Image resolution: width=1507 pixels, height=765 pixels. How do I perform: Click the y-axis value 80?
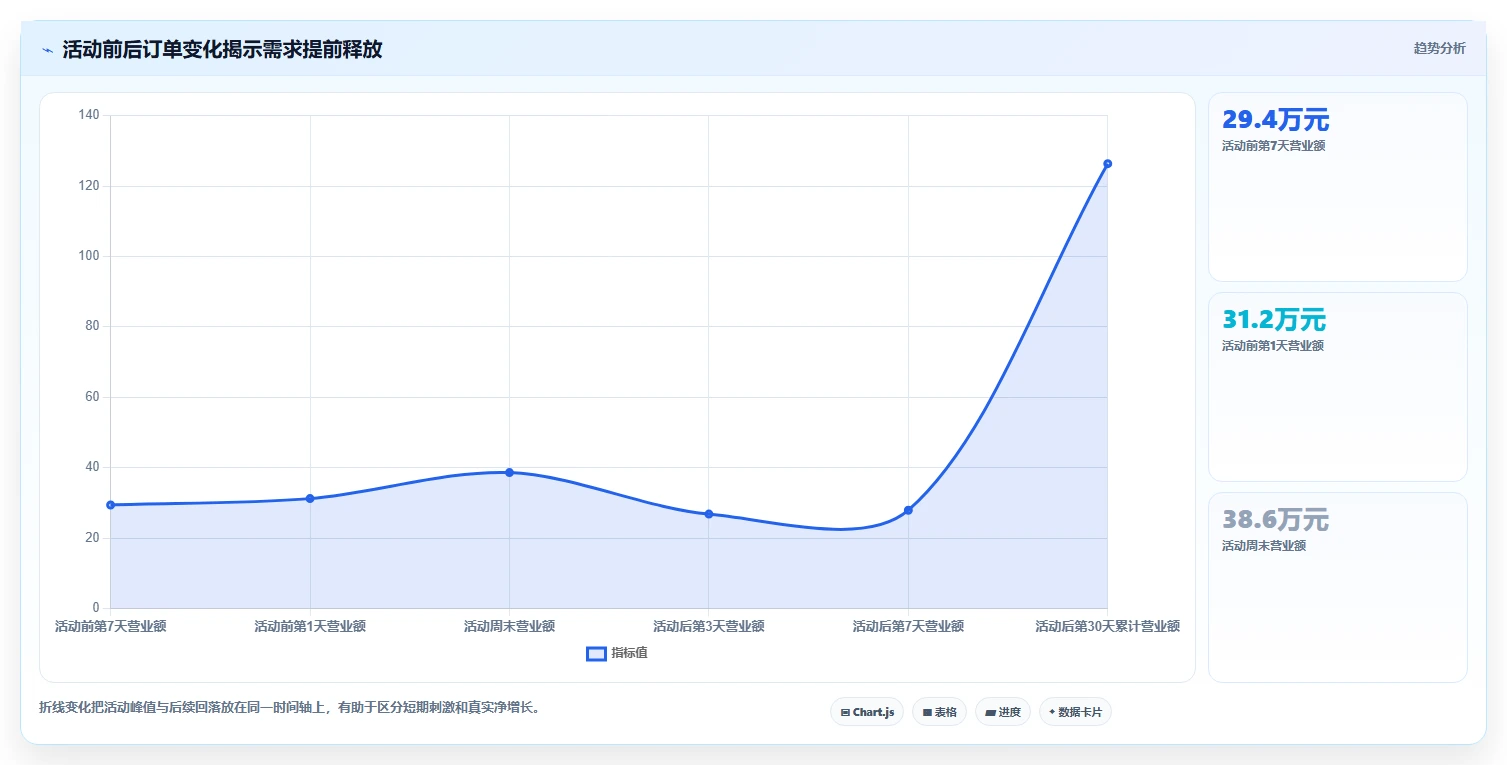(92, 326)
